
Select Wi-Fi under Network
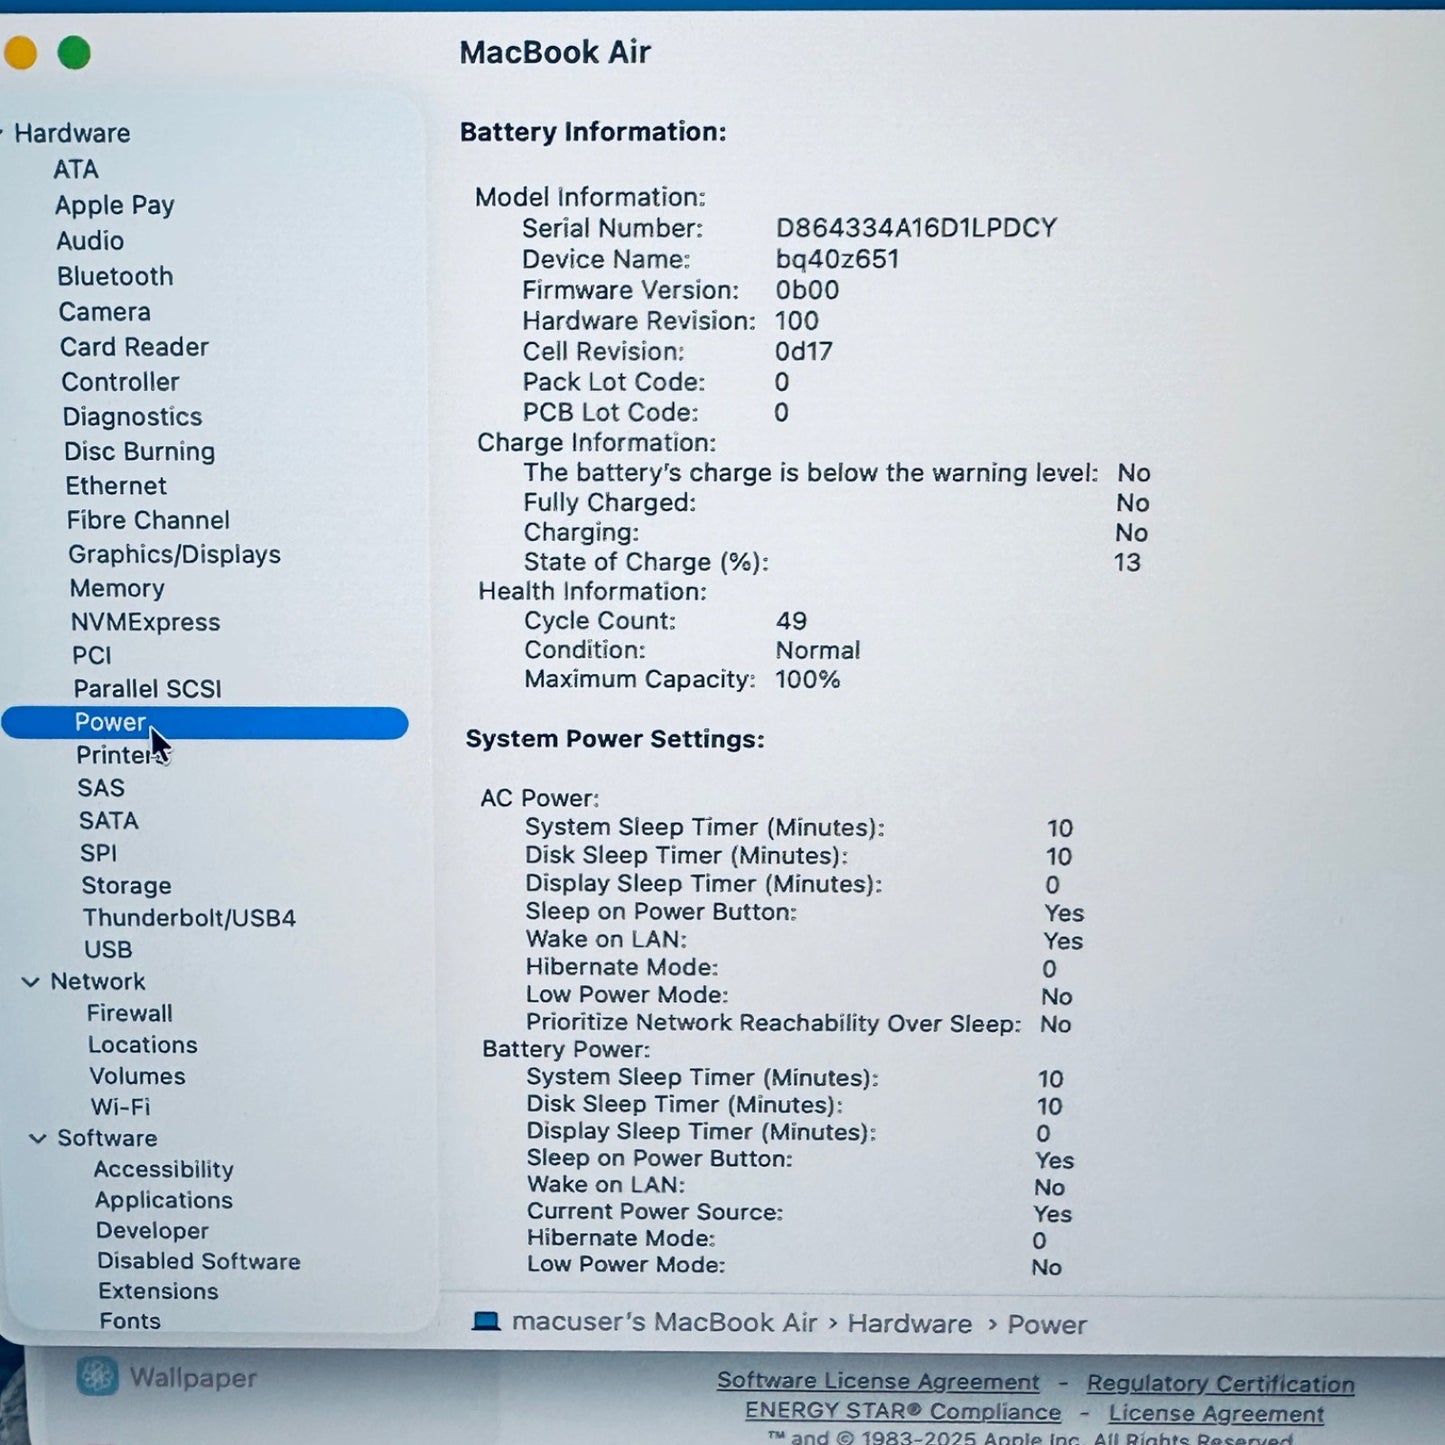click(122, 1107)
